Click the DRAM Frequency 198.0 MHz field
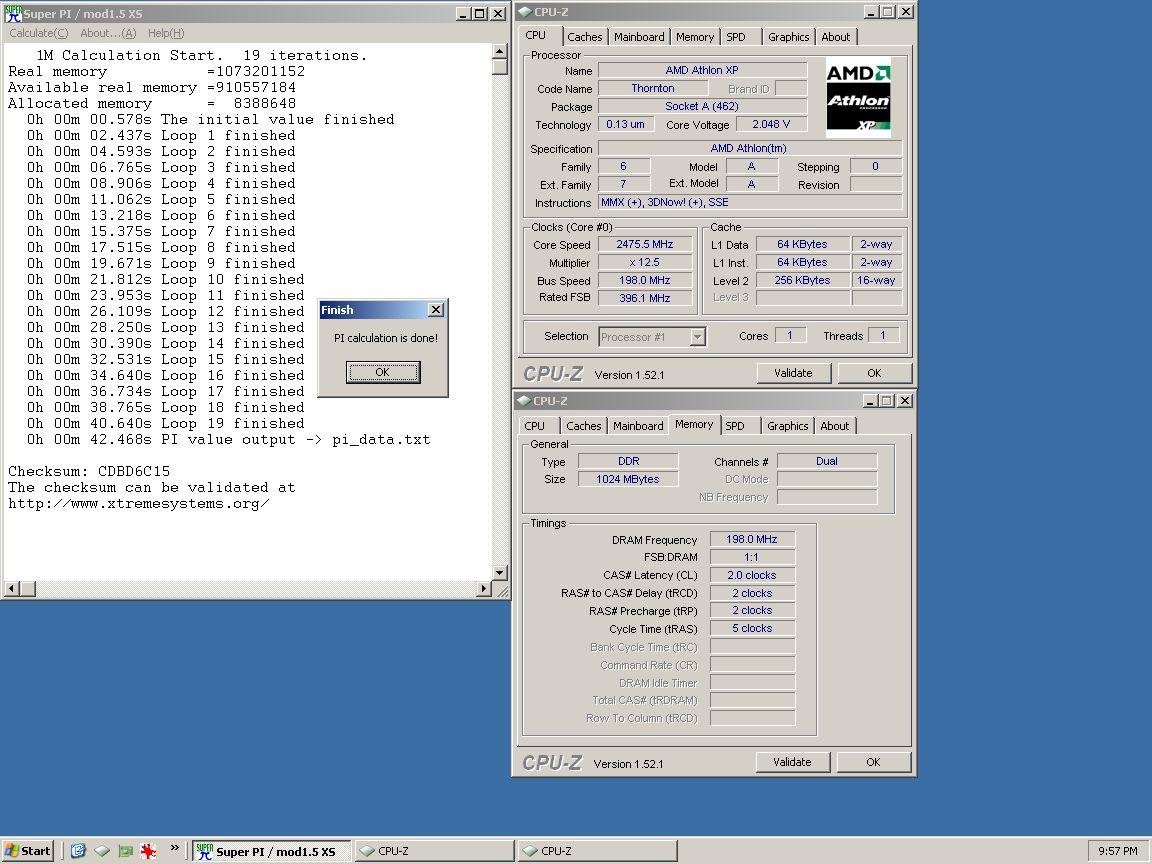 tap(752, 539)
